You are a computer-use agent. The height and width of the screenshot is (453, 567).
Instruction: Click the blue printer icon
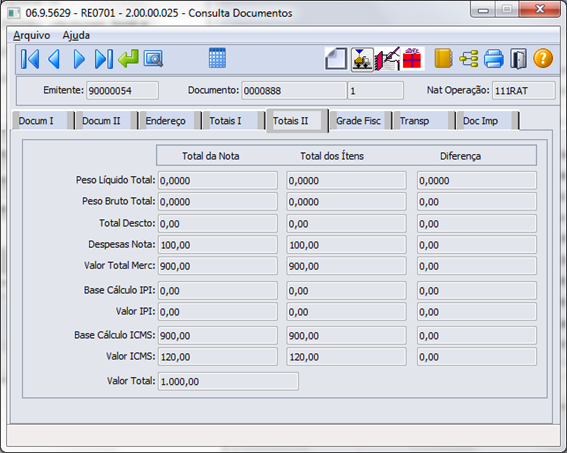click(494, 59)
